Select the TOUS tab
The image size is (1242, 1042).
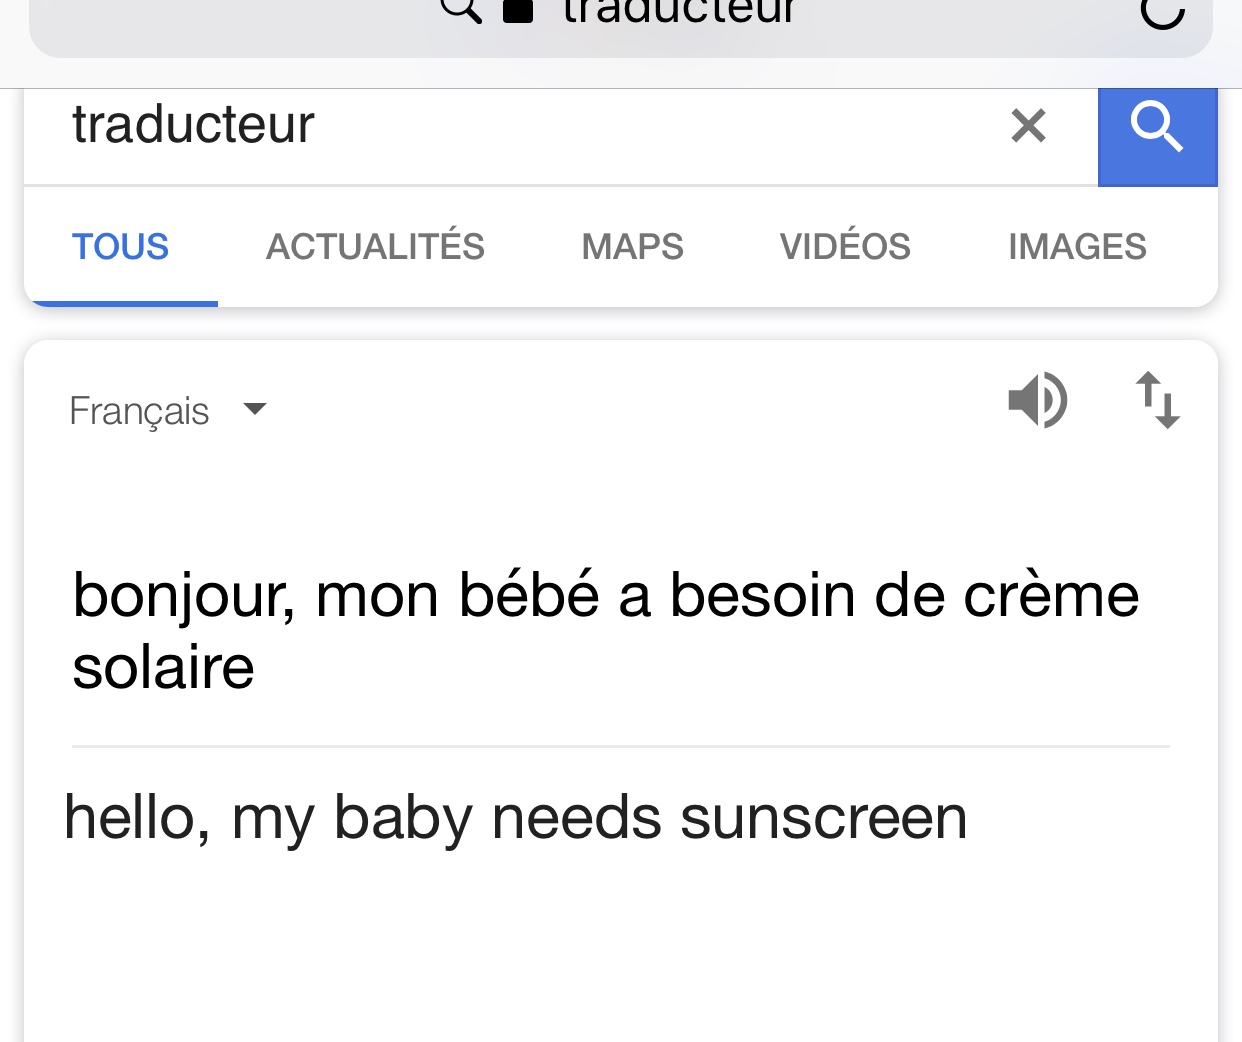click(120, 247)
